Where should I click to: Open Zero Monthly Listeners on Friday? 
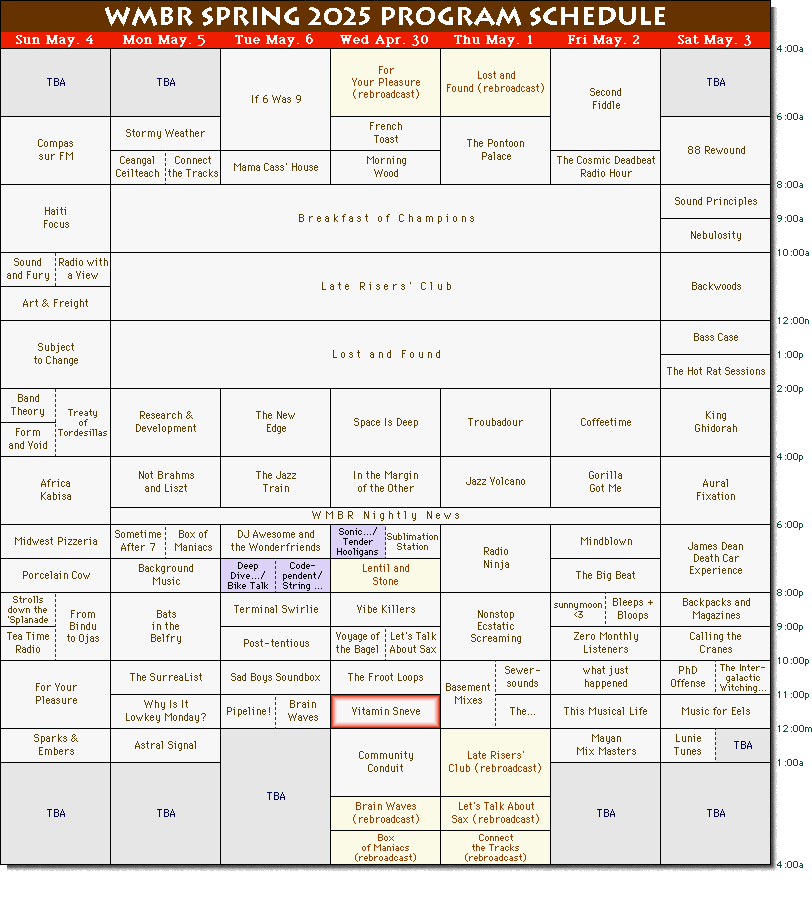(605, 643)
